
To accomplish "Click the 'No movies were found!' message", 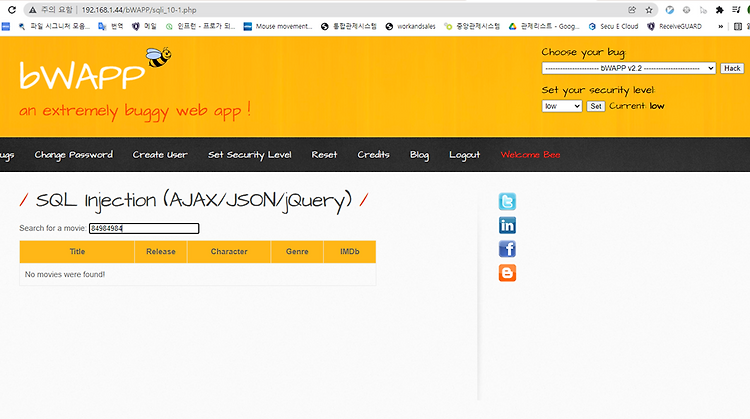I will (x=65, y=275).
